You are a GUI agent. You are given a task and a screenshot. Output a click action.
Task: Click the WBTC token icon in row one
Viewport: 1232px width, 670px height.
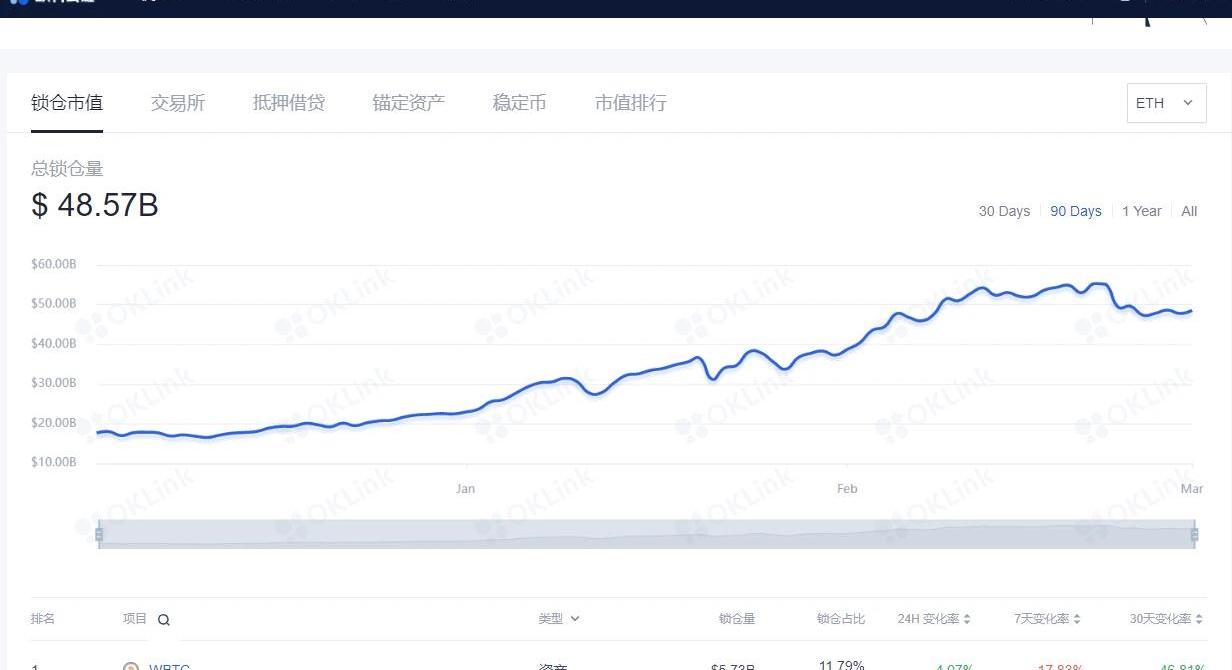pyautogui.click(x=131, y=667)
